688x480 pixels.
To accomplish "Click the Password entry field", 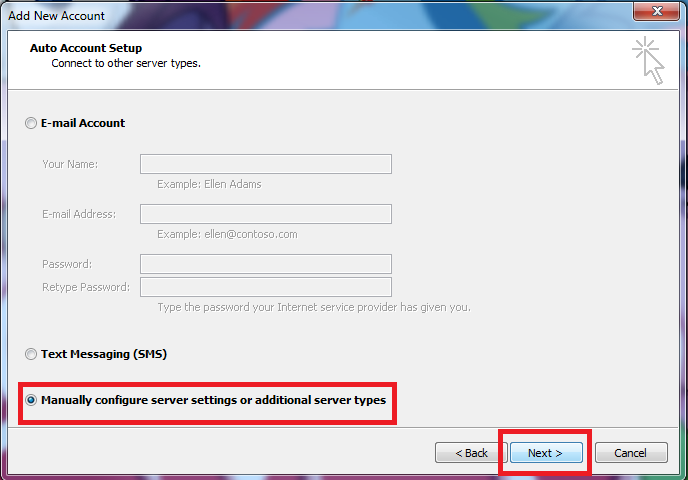I will (x=265, y=264).
